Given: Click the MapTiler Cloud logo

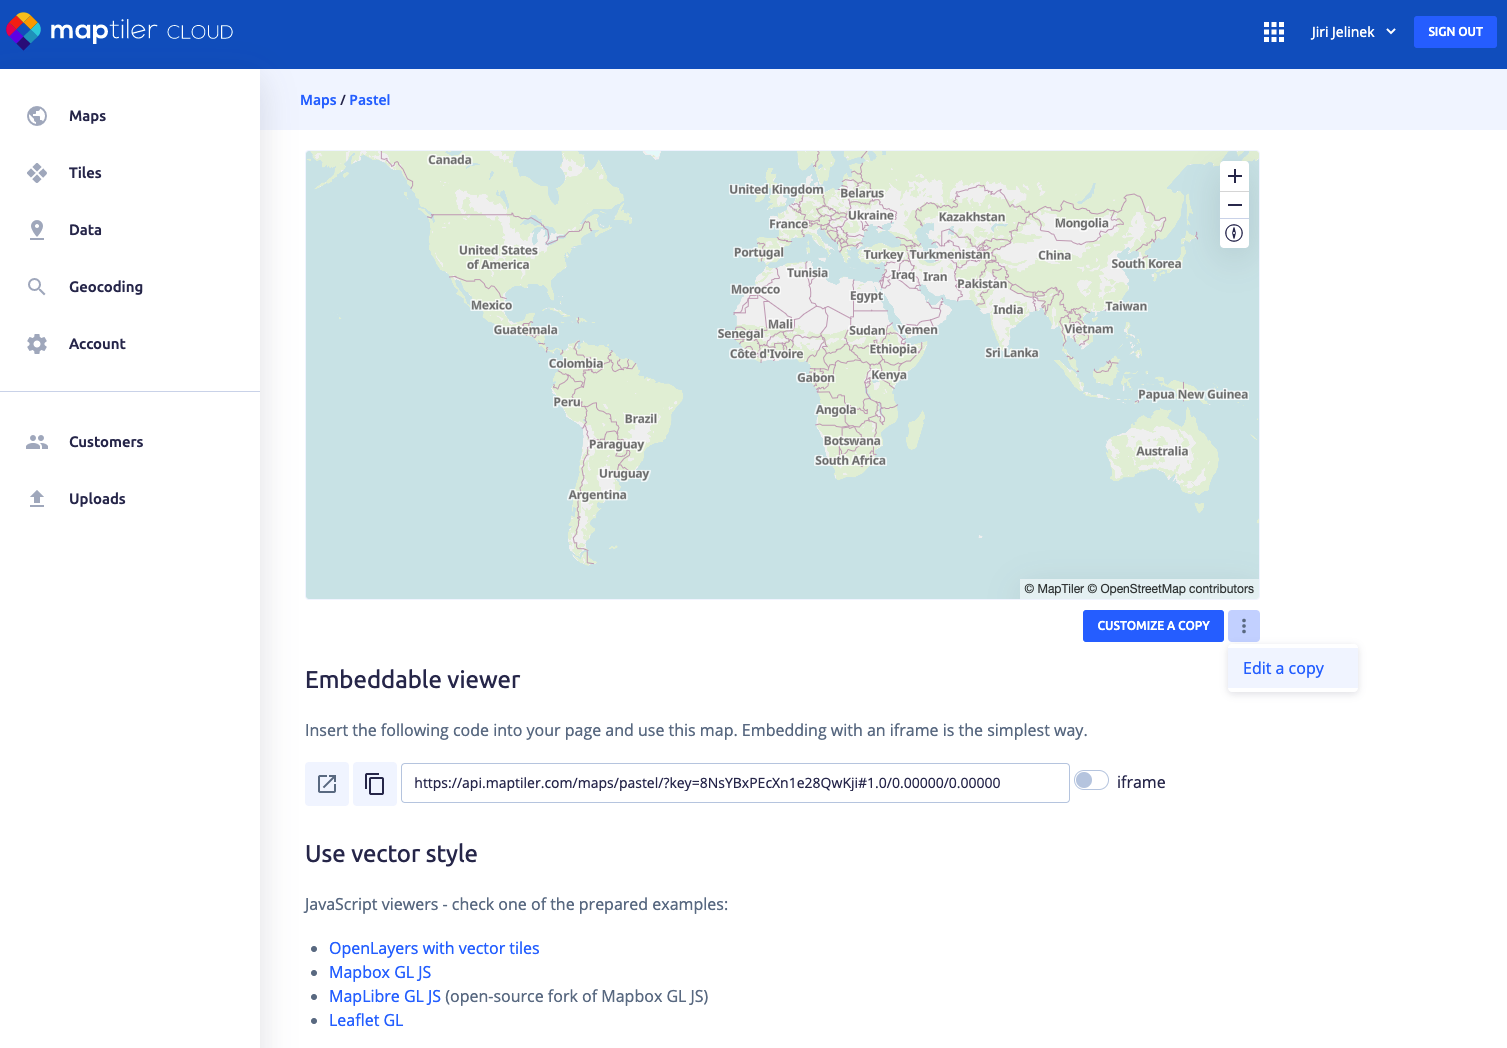Looking at the screenshot, I should [x=120, y=32].
